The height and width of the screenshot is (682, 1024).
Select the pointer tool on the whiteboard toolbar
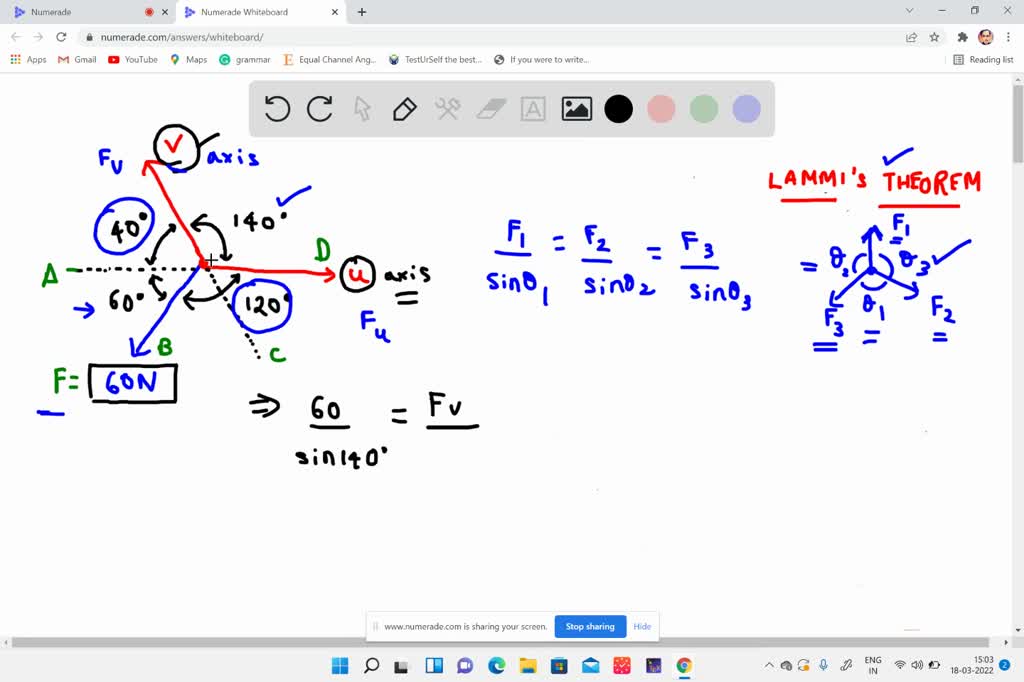point(362,109)
